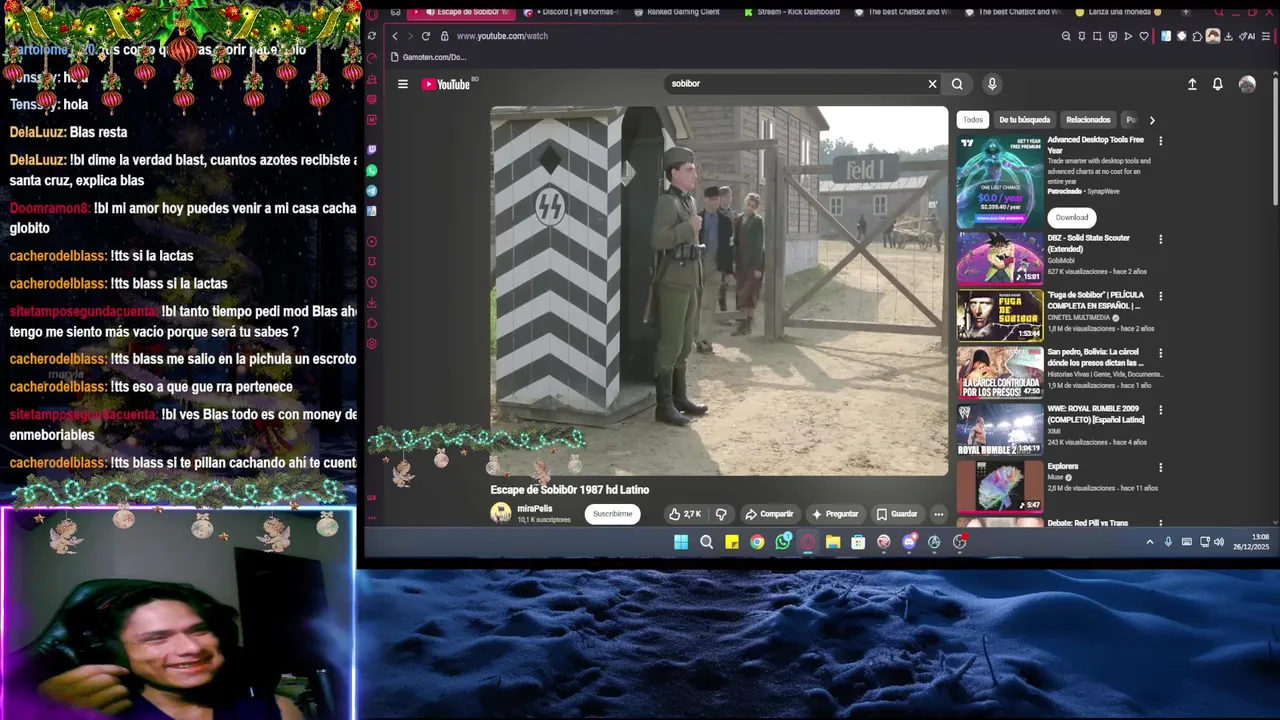Open options for WWE Royal Rumble 2009 video
1280x720 pixels.
click(1161, 410)
